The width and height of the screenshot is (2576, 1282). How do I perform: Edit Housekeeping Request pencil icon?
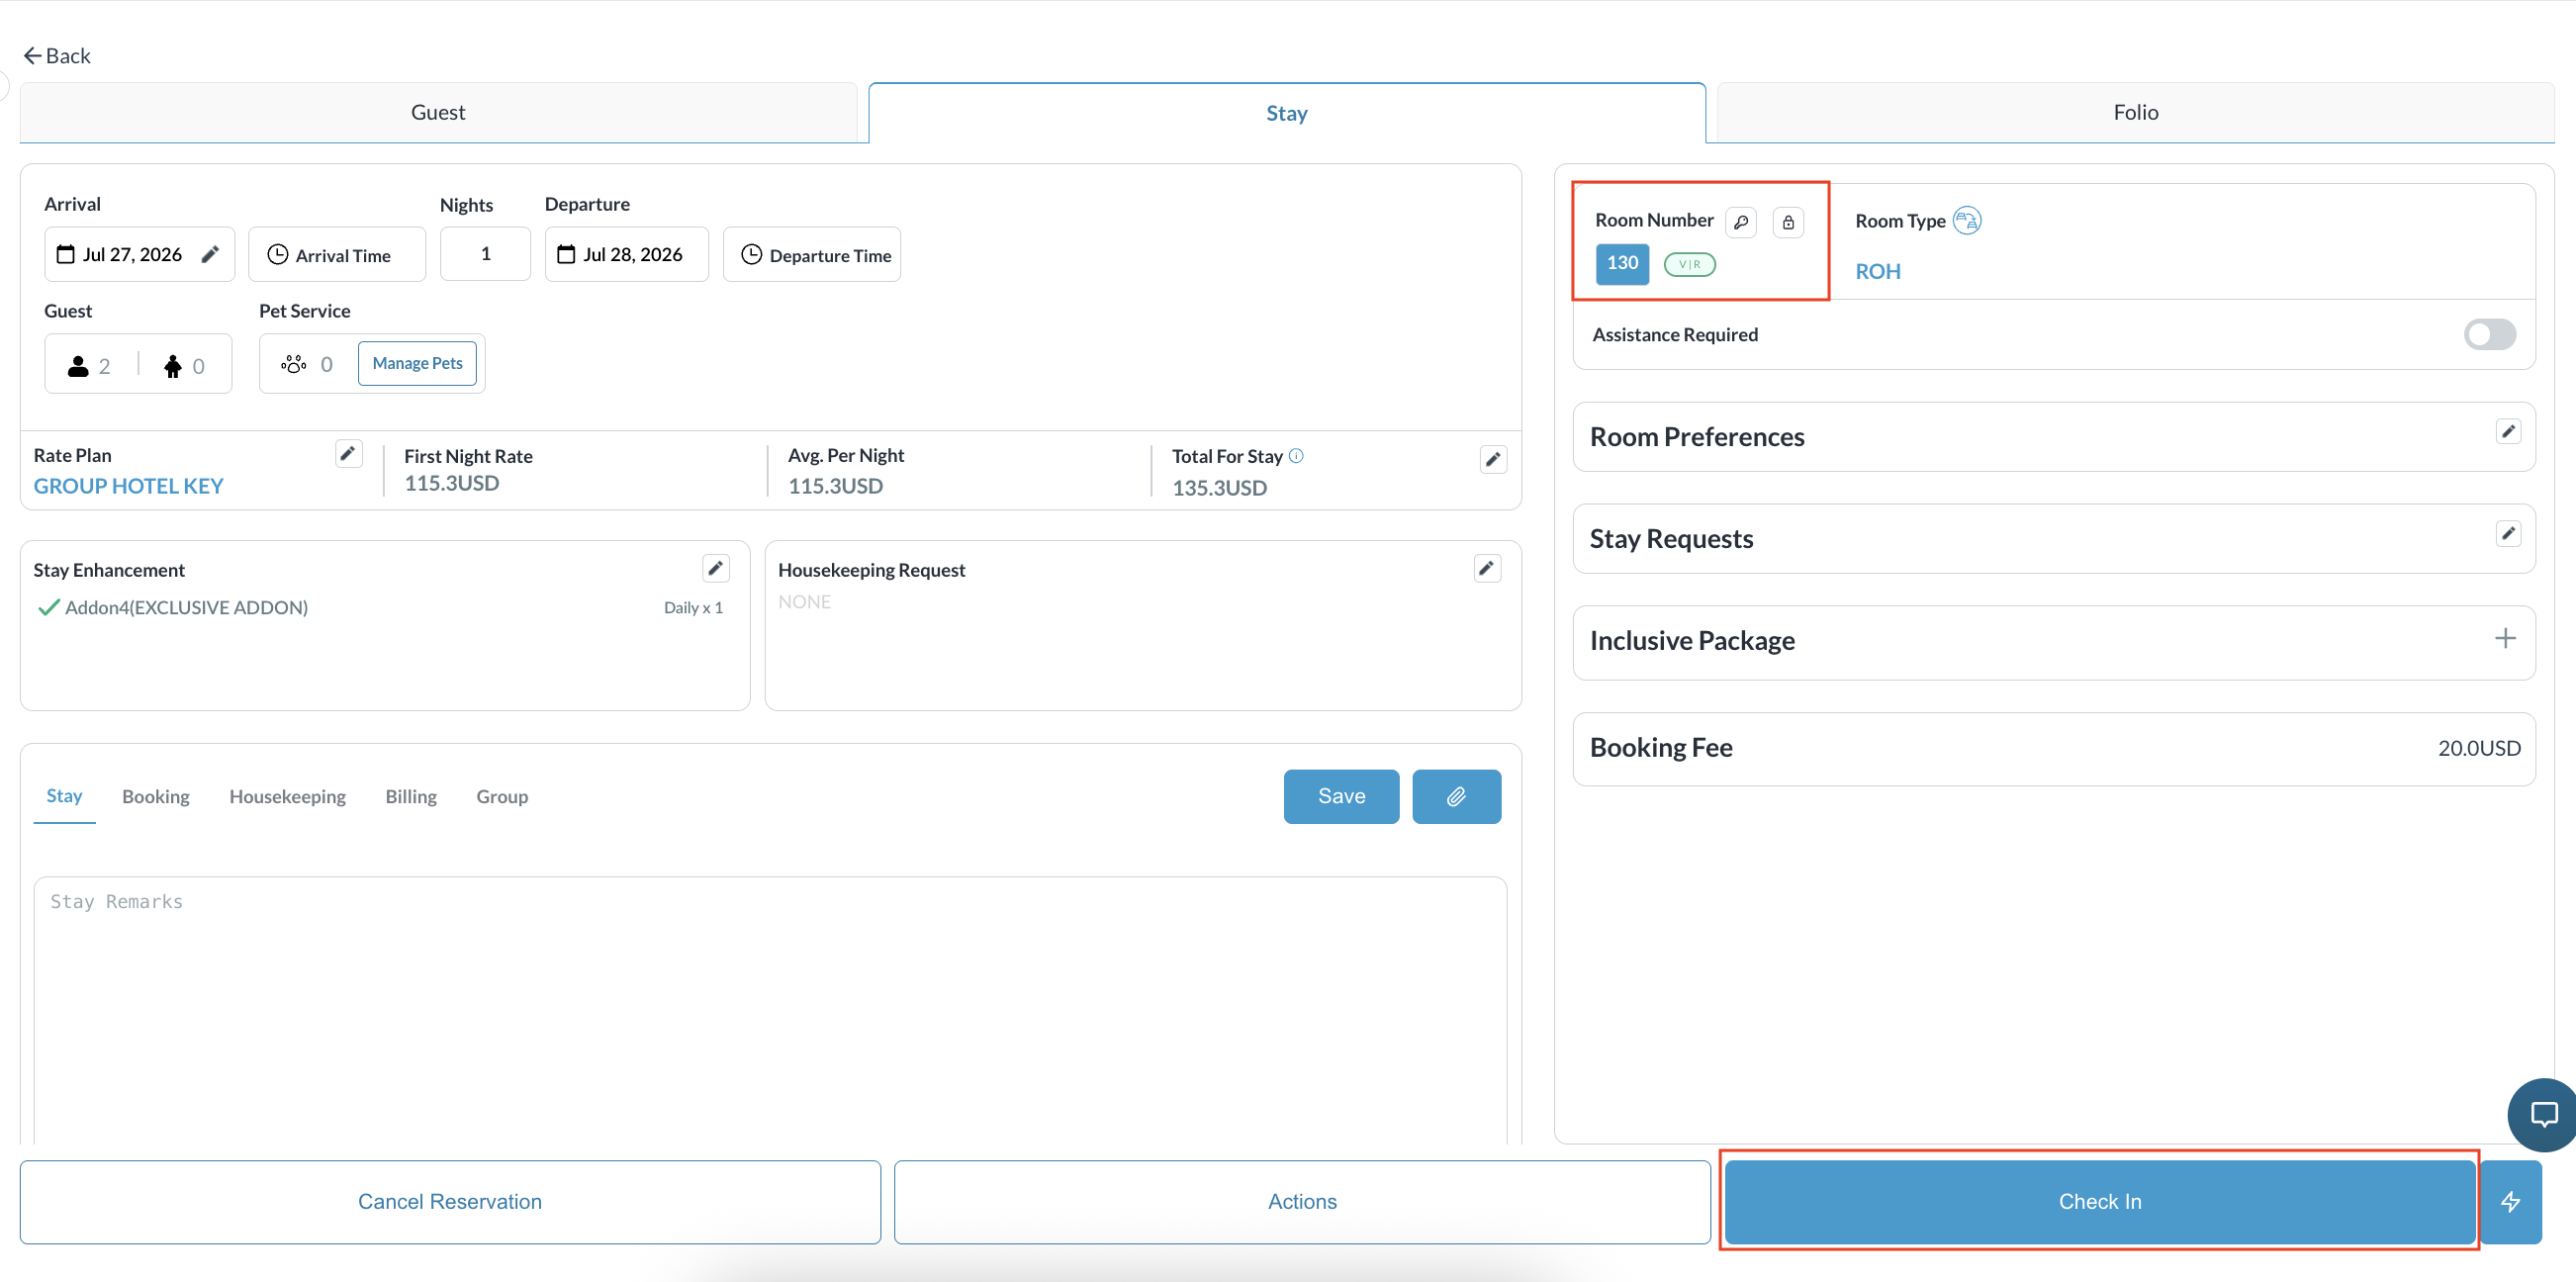click(x=1487, y=569)
